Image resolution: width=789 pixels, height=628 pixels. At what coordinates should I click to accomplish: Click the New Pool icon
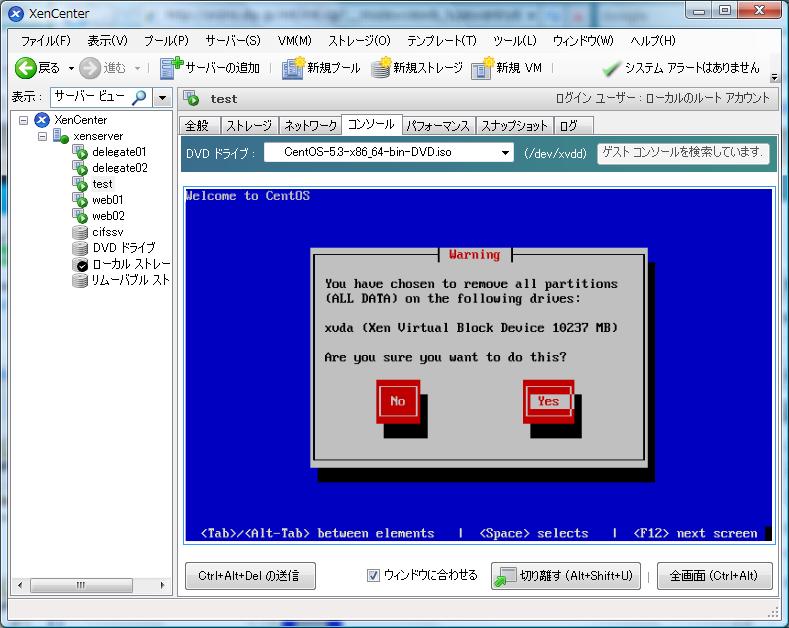click(293, 68)
